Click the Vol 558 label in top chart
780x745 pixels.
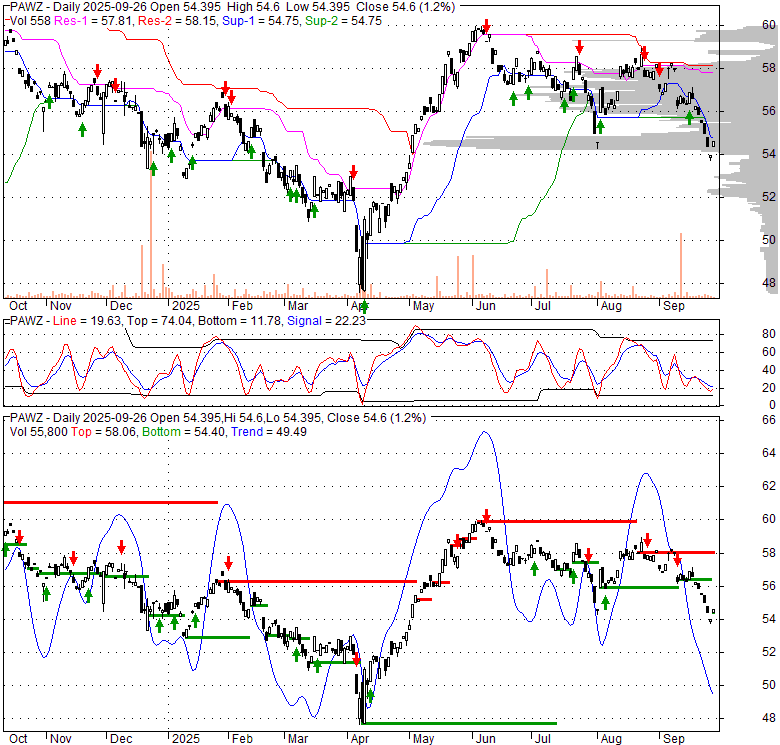(30, 21)
